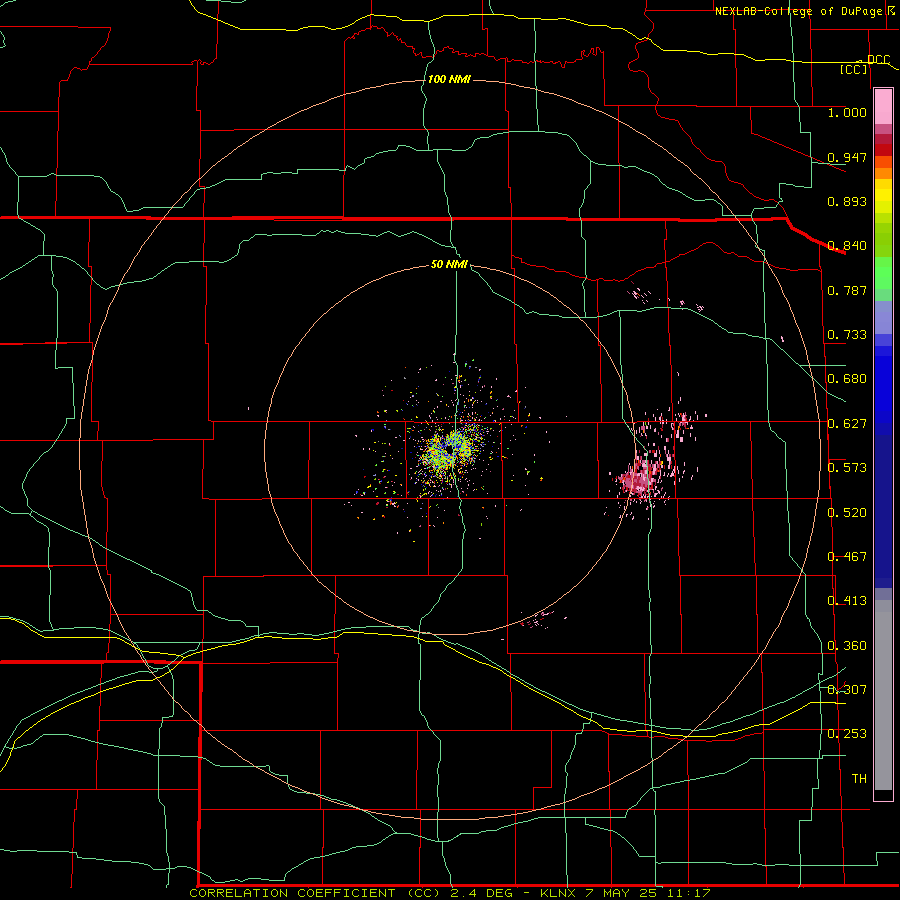Click the 0.733 color scale value
Viewport: 900px width, 900px height.
click(x=847, y=335)
